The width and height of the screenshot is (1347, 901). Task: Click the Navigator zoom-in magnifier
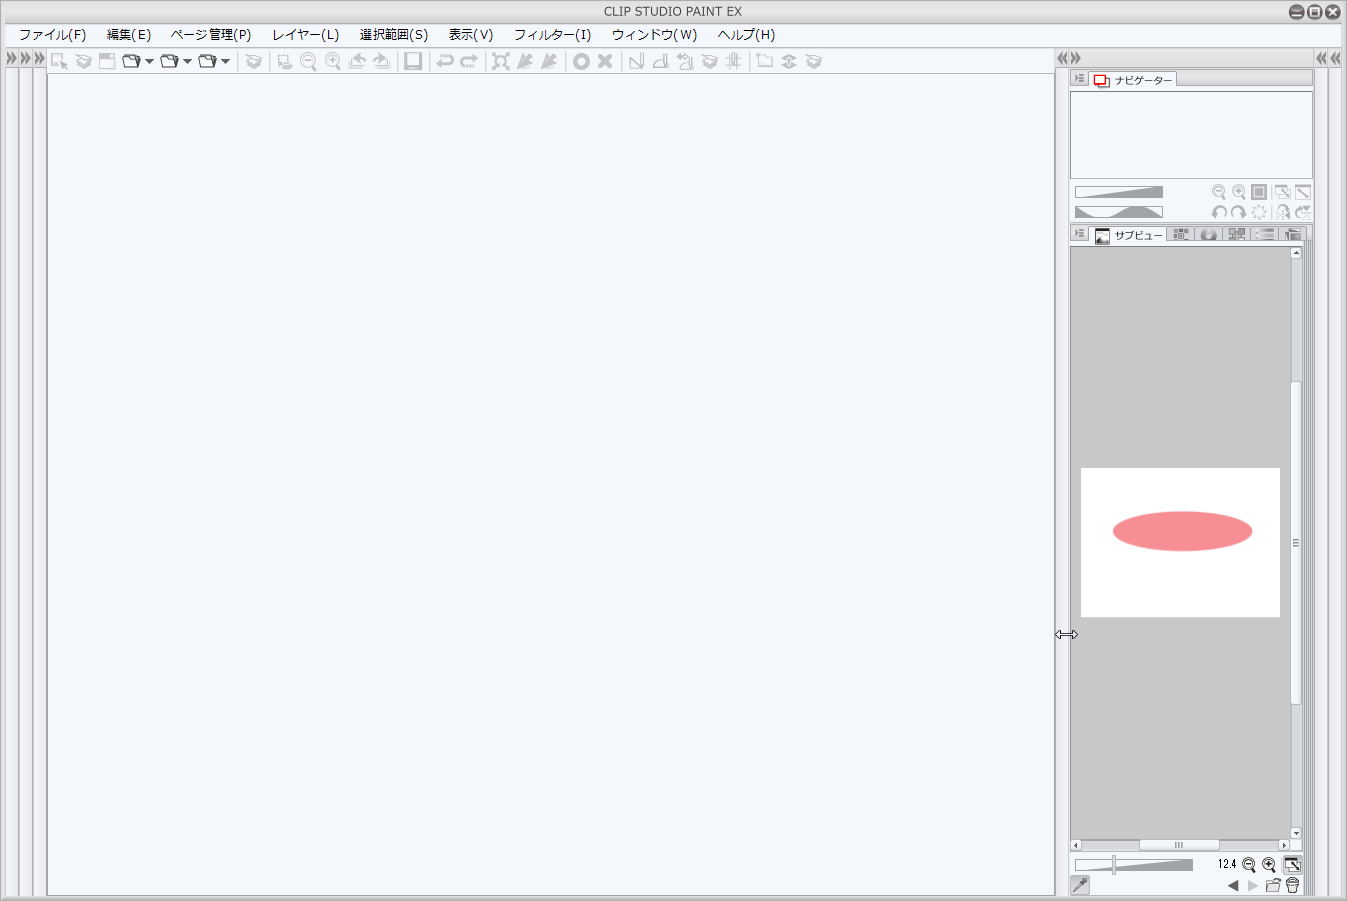pos(1239,192)
